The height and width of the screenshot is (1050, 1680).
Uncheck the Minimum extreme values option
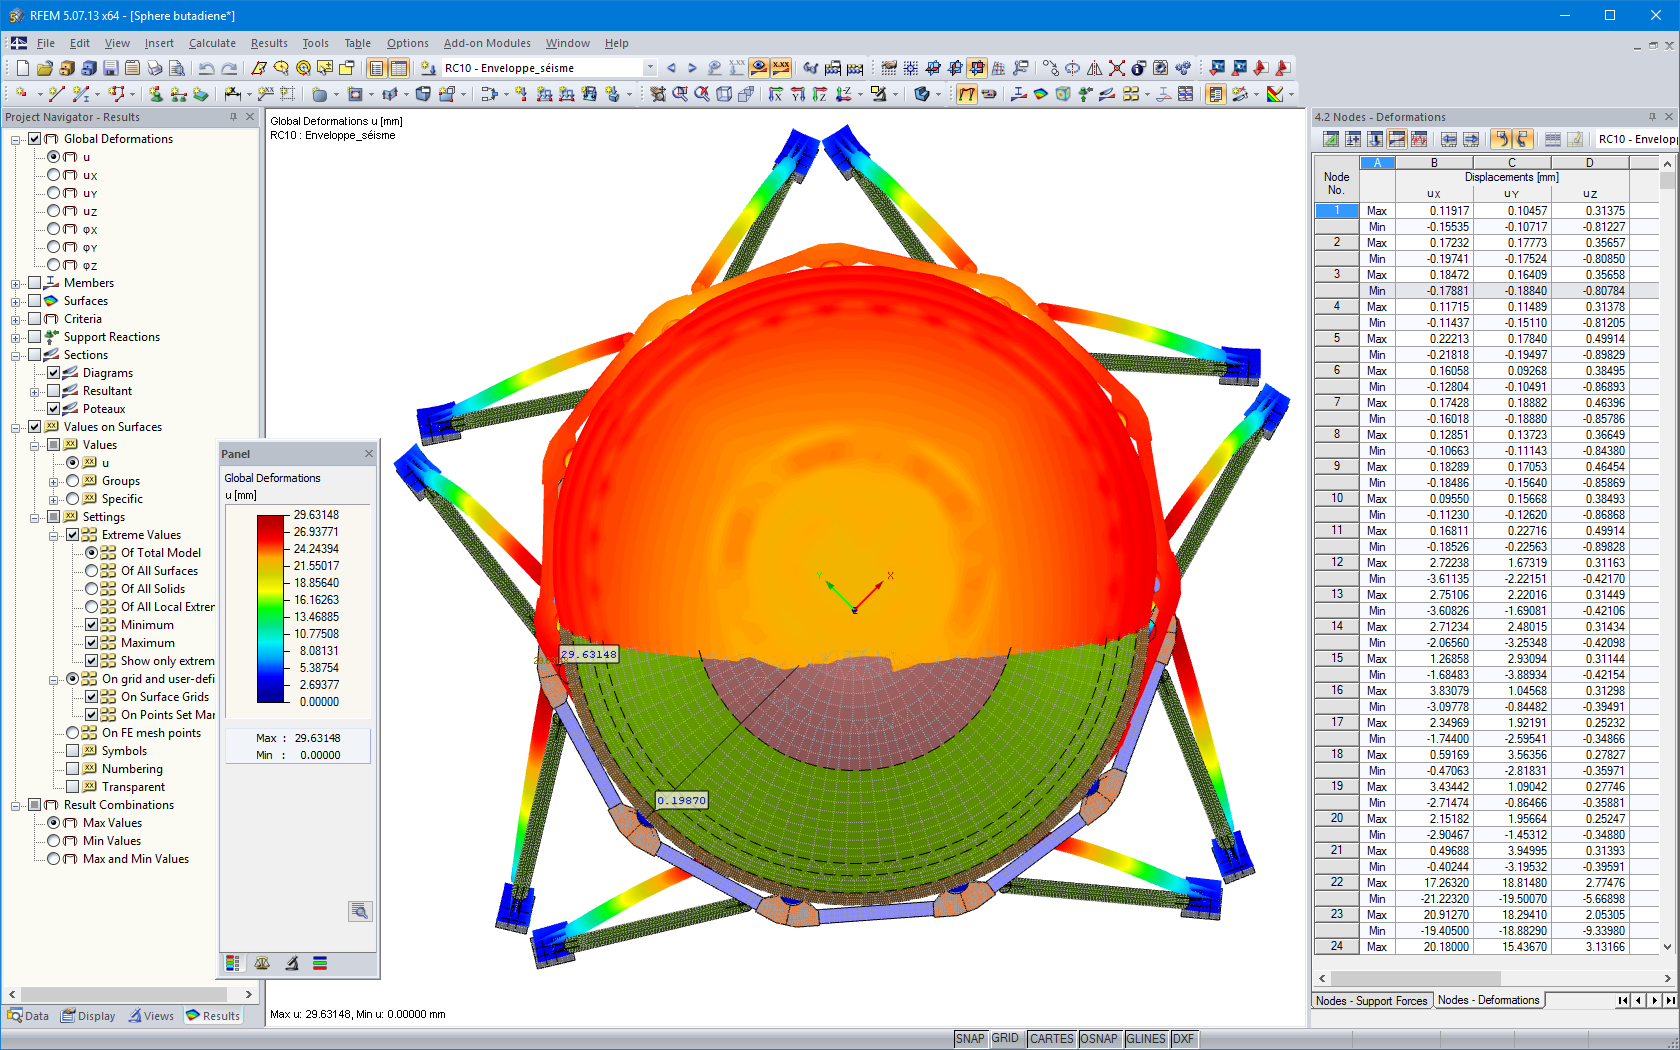(92, 624)
